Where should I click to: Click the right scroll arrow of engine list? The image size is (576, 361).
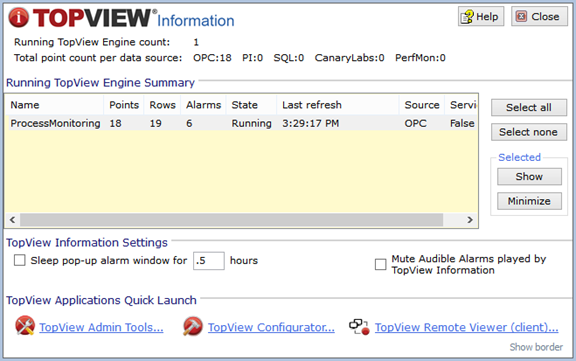click(470, 220)
